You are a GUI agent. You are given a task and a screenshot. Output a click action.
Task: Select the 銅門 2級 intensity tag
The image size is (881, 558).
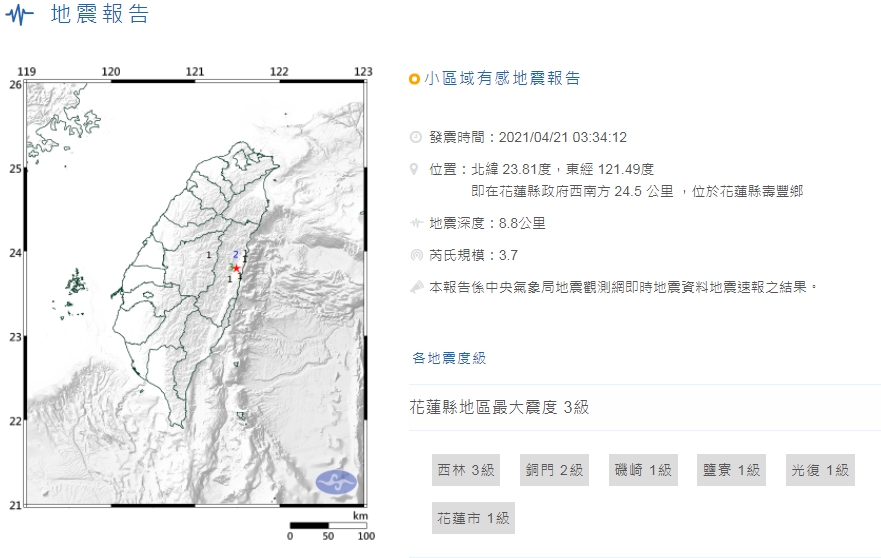pyautogui.click(x=554, y=470)
